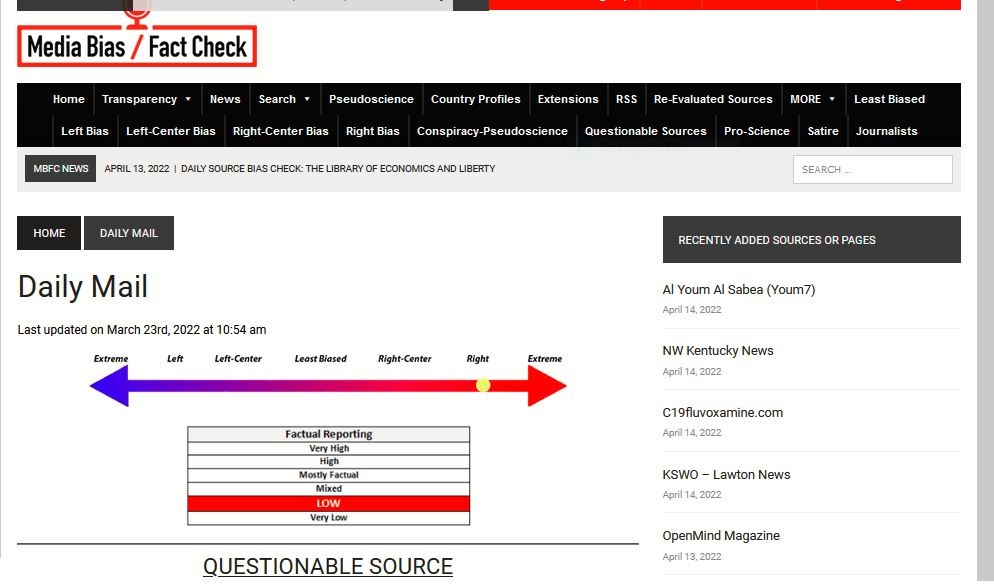Open the Satire category
Image resolution: width=994 pixels, height=585 pixels.
(823, 131)
